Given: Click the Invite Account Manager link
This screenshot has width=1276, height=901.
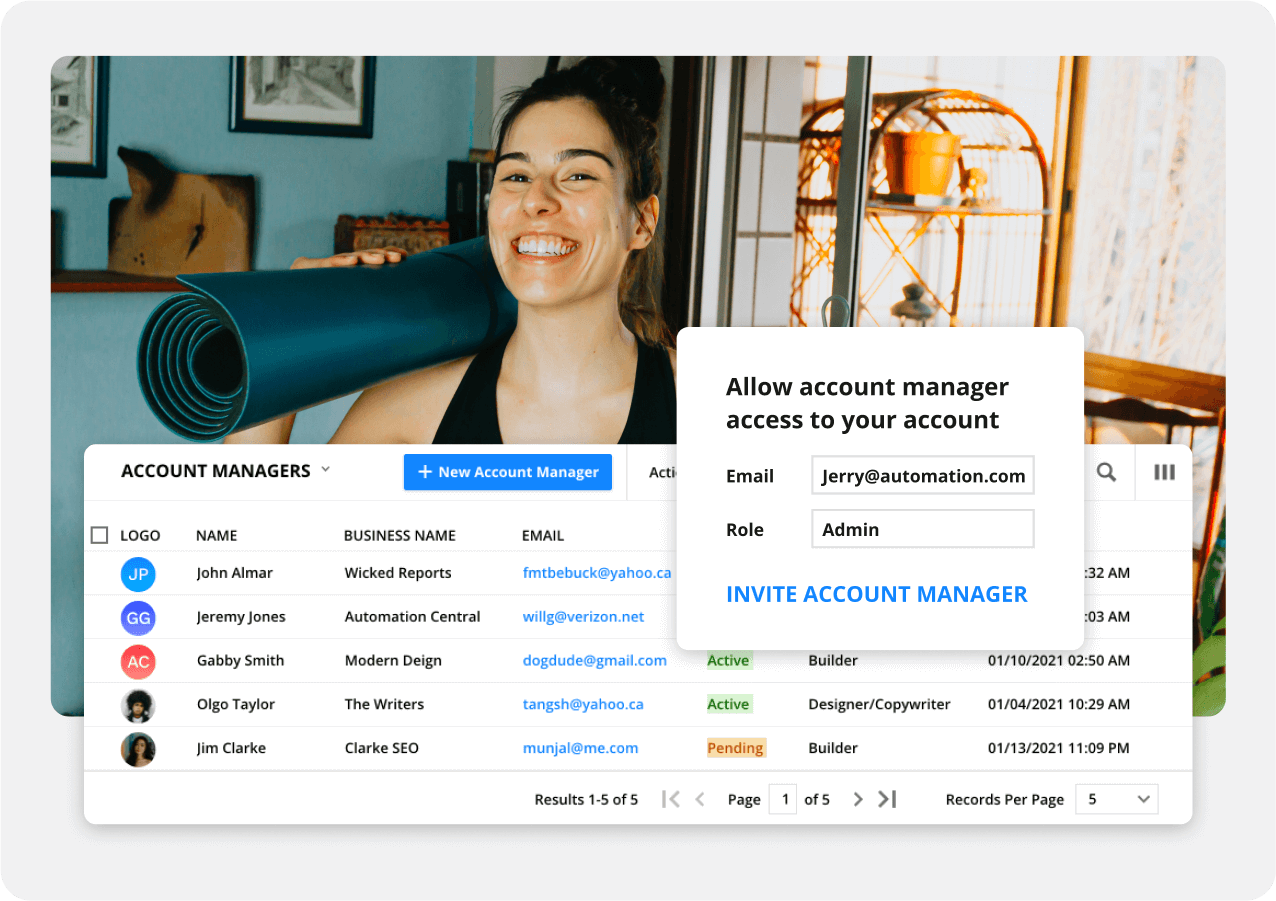Looking at the screenshot, I should [877, 594].
